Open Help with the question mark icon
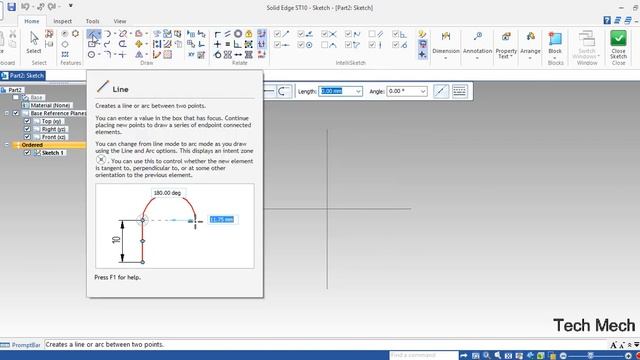 (x=607, y=20)
